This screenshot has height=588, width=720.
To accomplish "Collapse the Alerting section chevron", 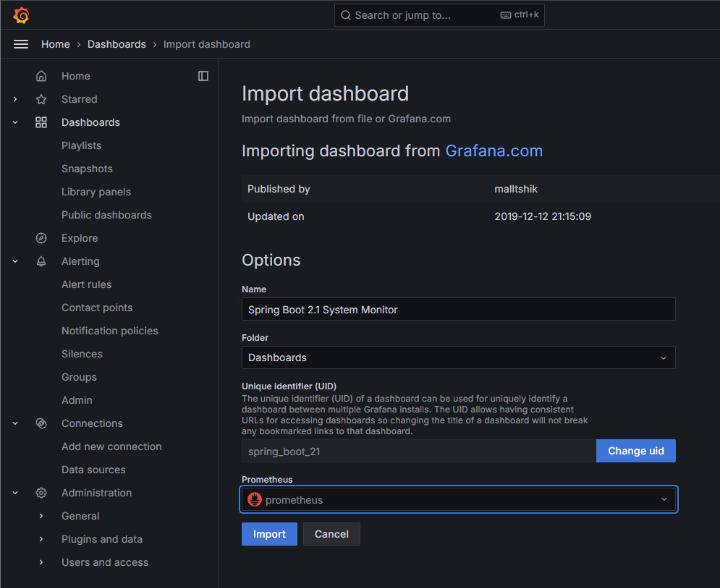I will 15,261.
